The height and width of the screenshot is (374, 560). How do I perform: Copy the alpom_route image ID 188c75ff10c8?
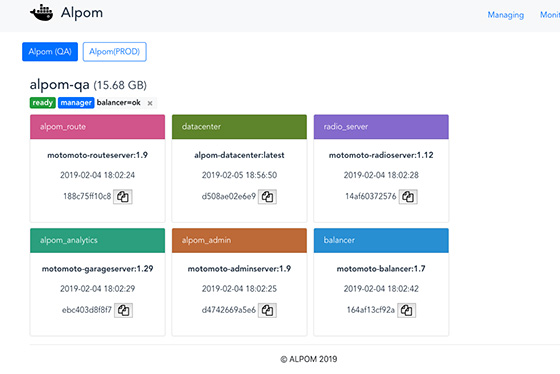point(123,197)
